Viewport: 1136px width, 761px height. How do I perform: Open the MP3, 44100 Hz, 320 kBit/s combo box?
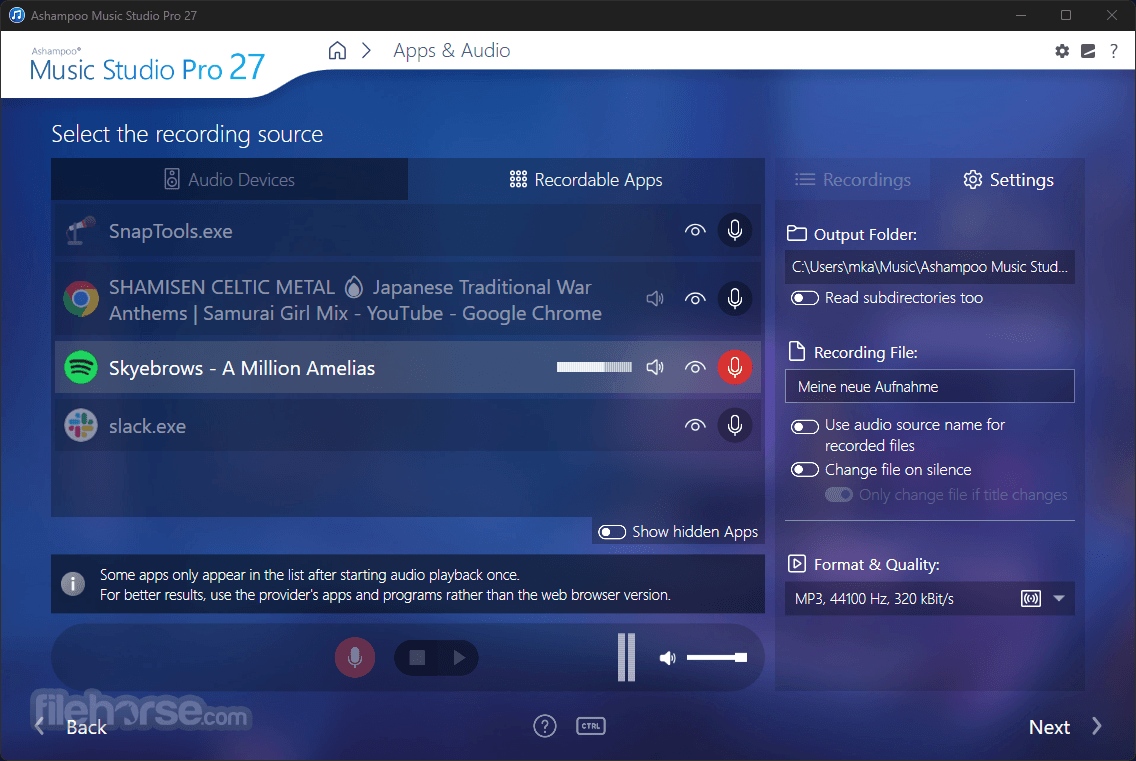(x=930, y=599)
